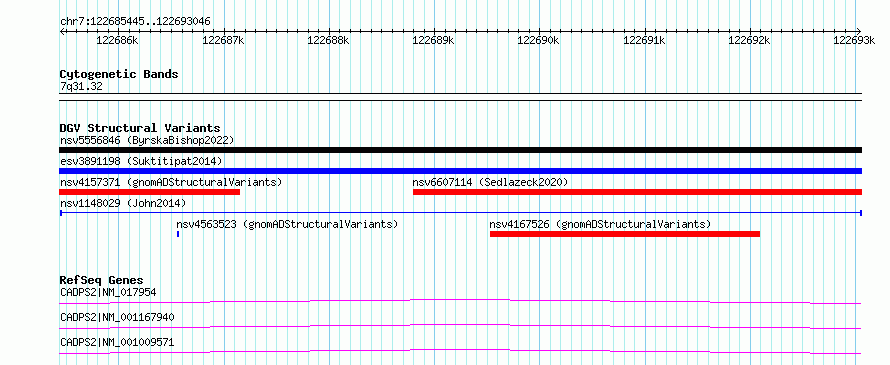
Task: Click the blue esv3891198 variant bar
Action: pyautogui.click(x=460, y=171)
